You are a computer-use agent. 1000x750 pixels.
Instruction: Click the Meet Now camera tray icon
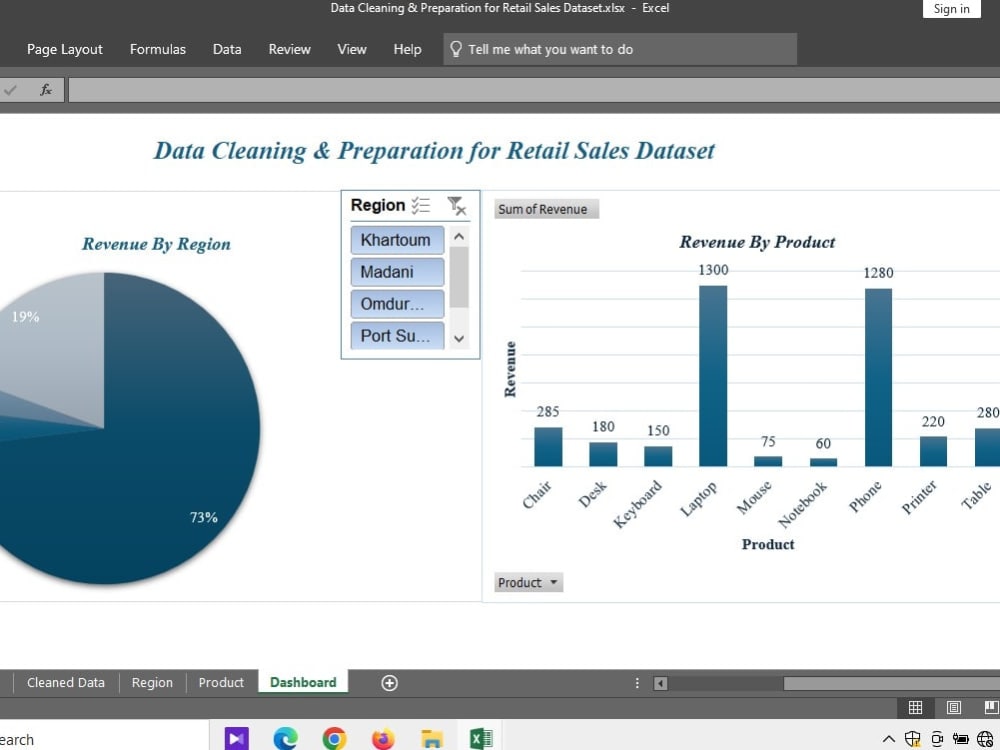coord(937,739)
